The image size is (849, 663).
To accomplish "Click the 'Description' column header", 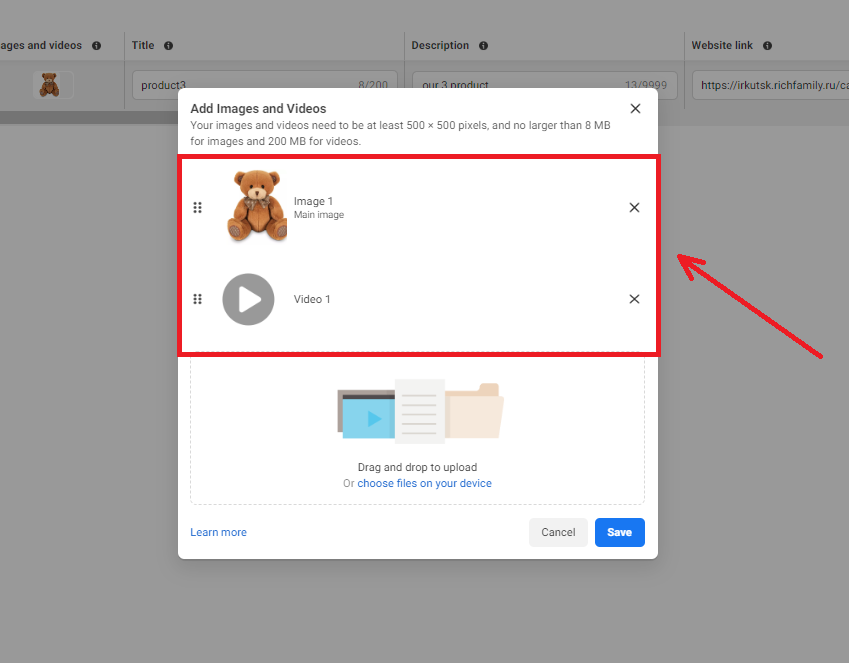I will (x=440, y=46).
